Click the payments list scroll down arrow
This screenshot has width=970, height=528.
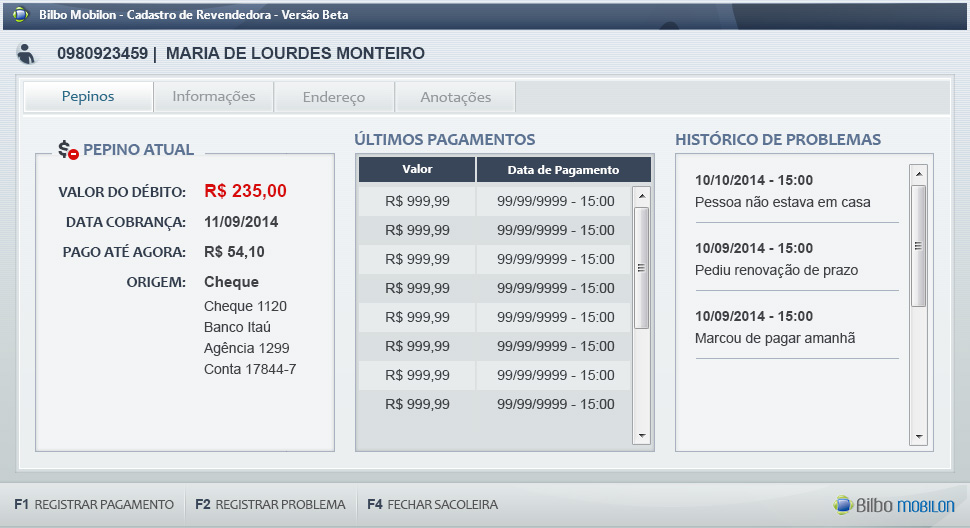642,436
